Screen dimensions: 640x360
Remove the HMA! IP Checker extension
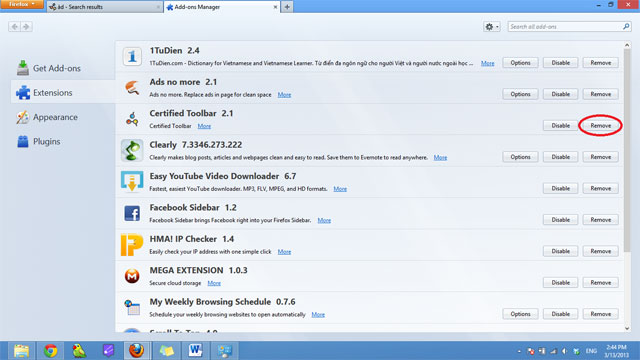[x=600, y=251]
